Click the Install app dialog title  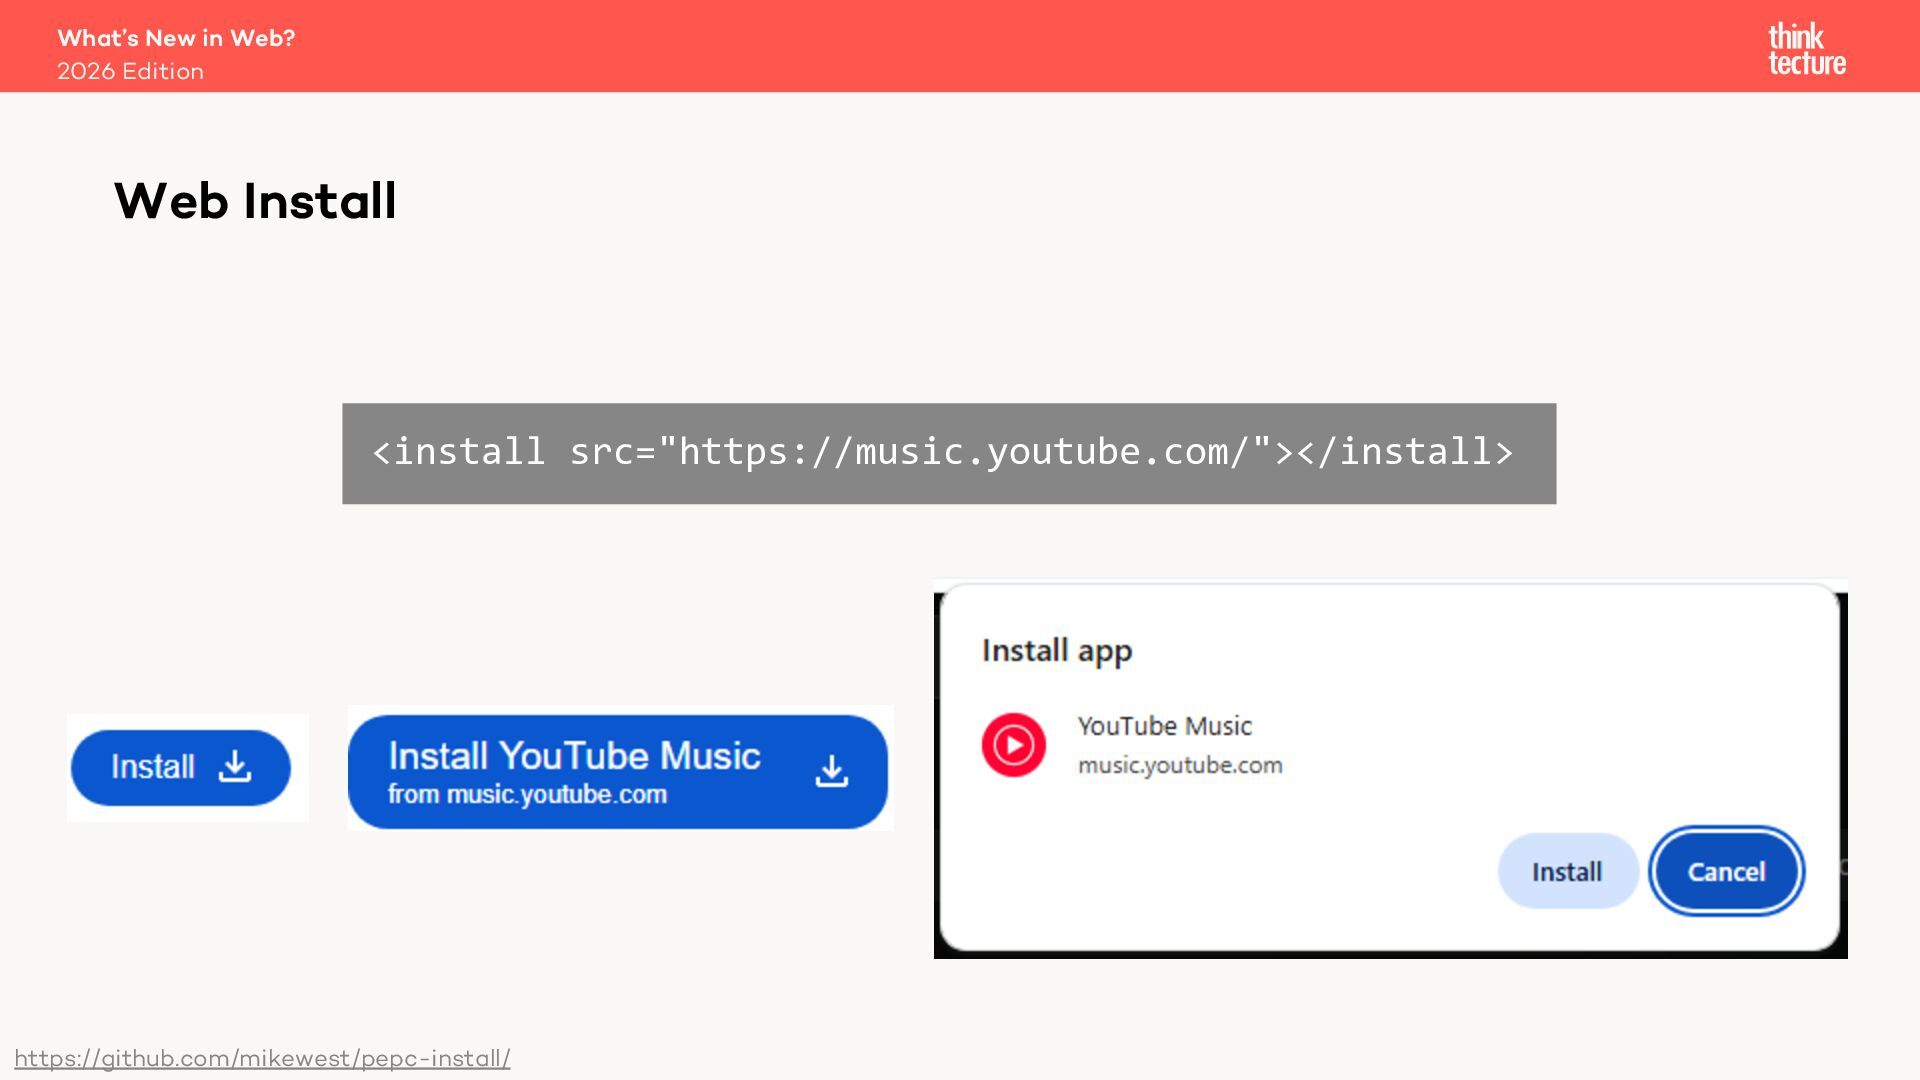point(1056,651)
